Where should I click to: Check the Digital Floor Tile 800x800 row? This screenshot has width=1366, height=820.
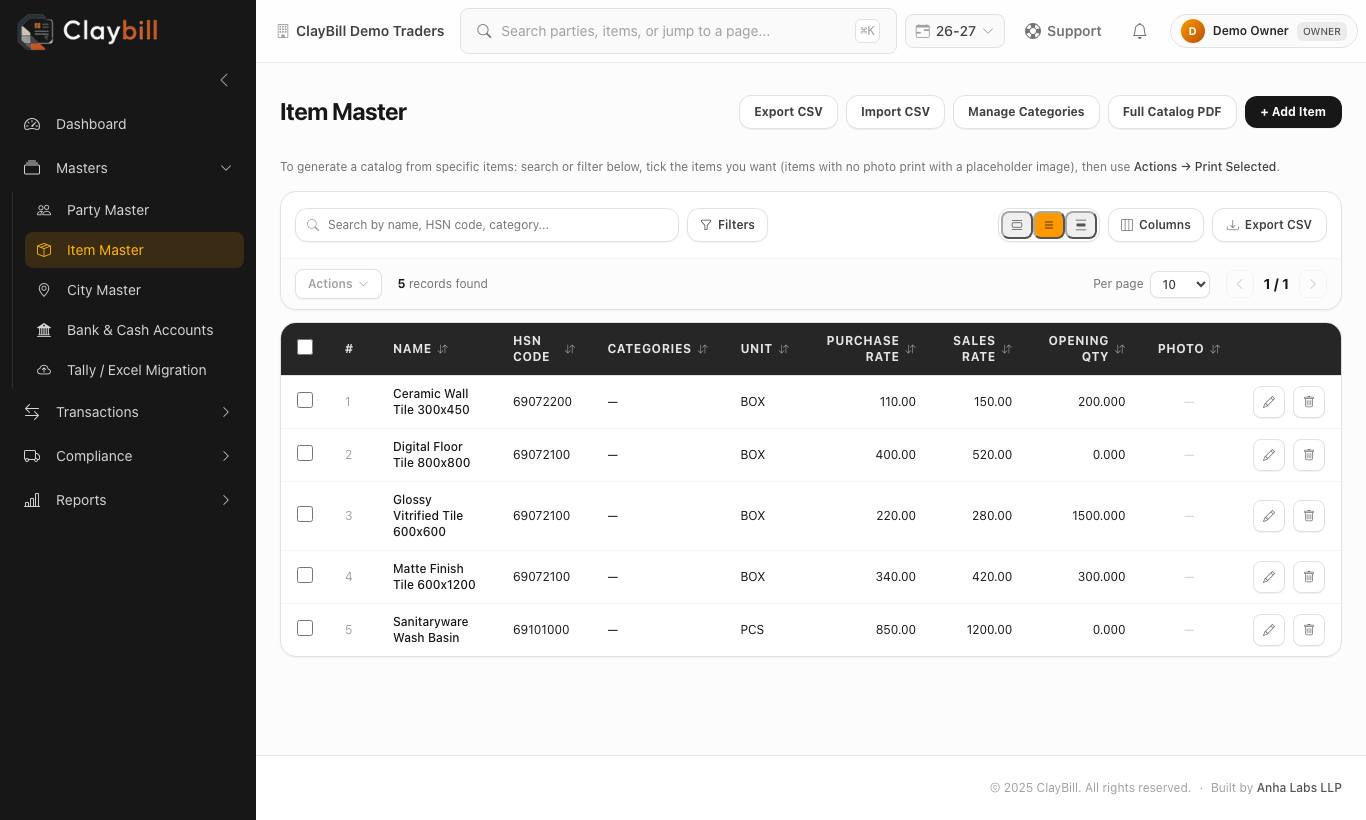[305, 453]
